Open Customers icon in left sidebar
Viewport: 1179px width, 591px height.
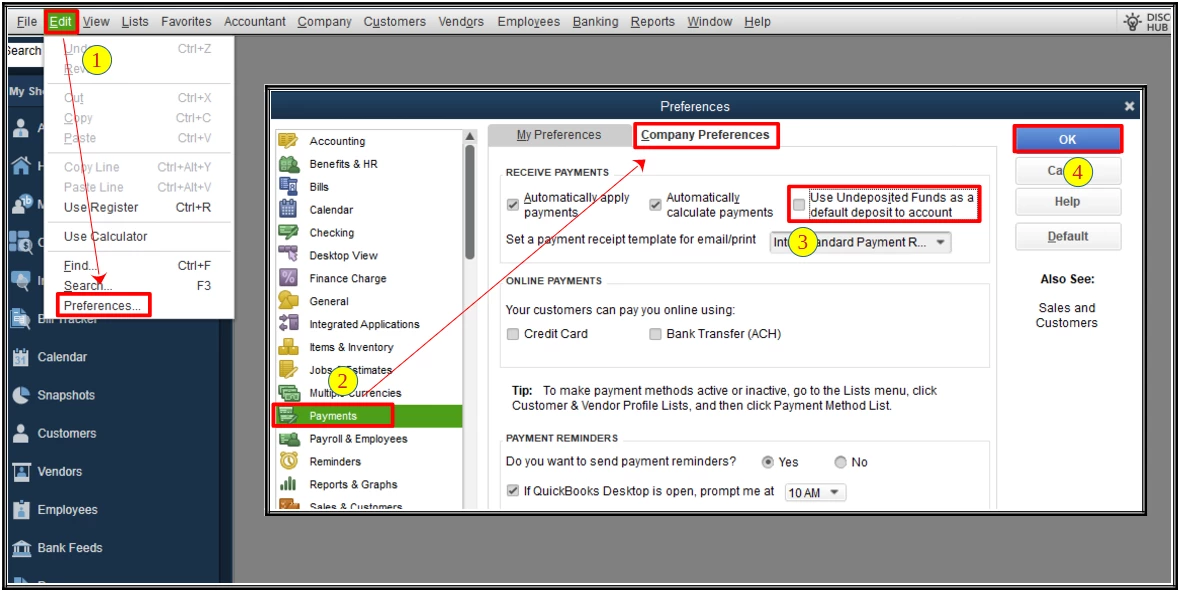[22, 433]
